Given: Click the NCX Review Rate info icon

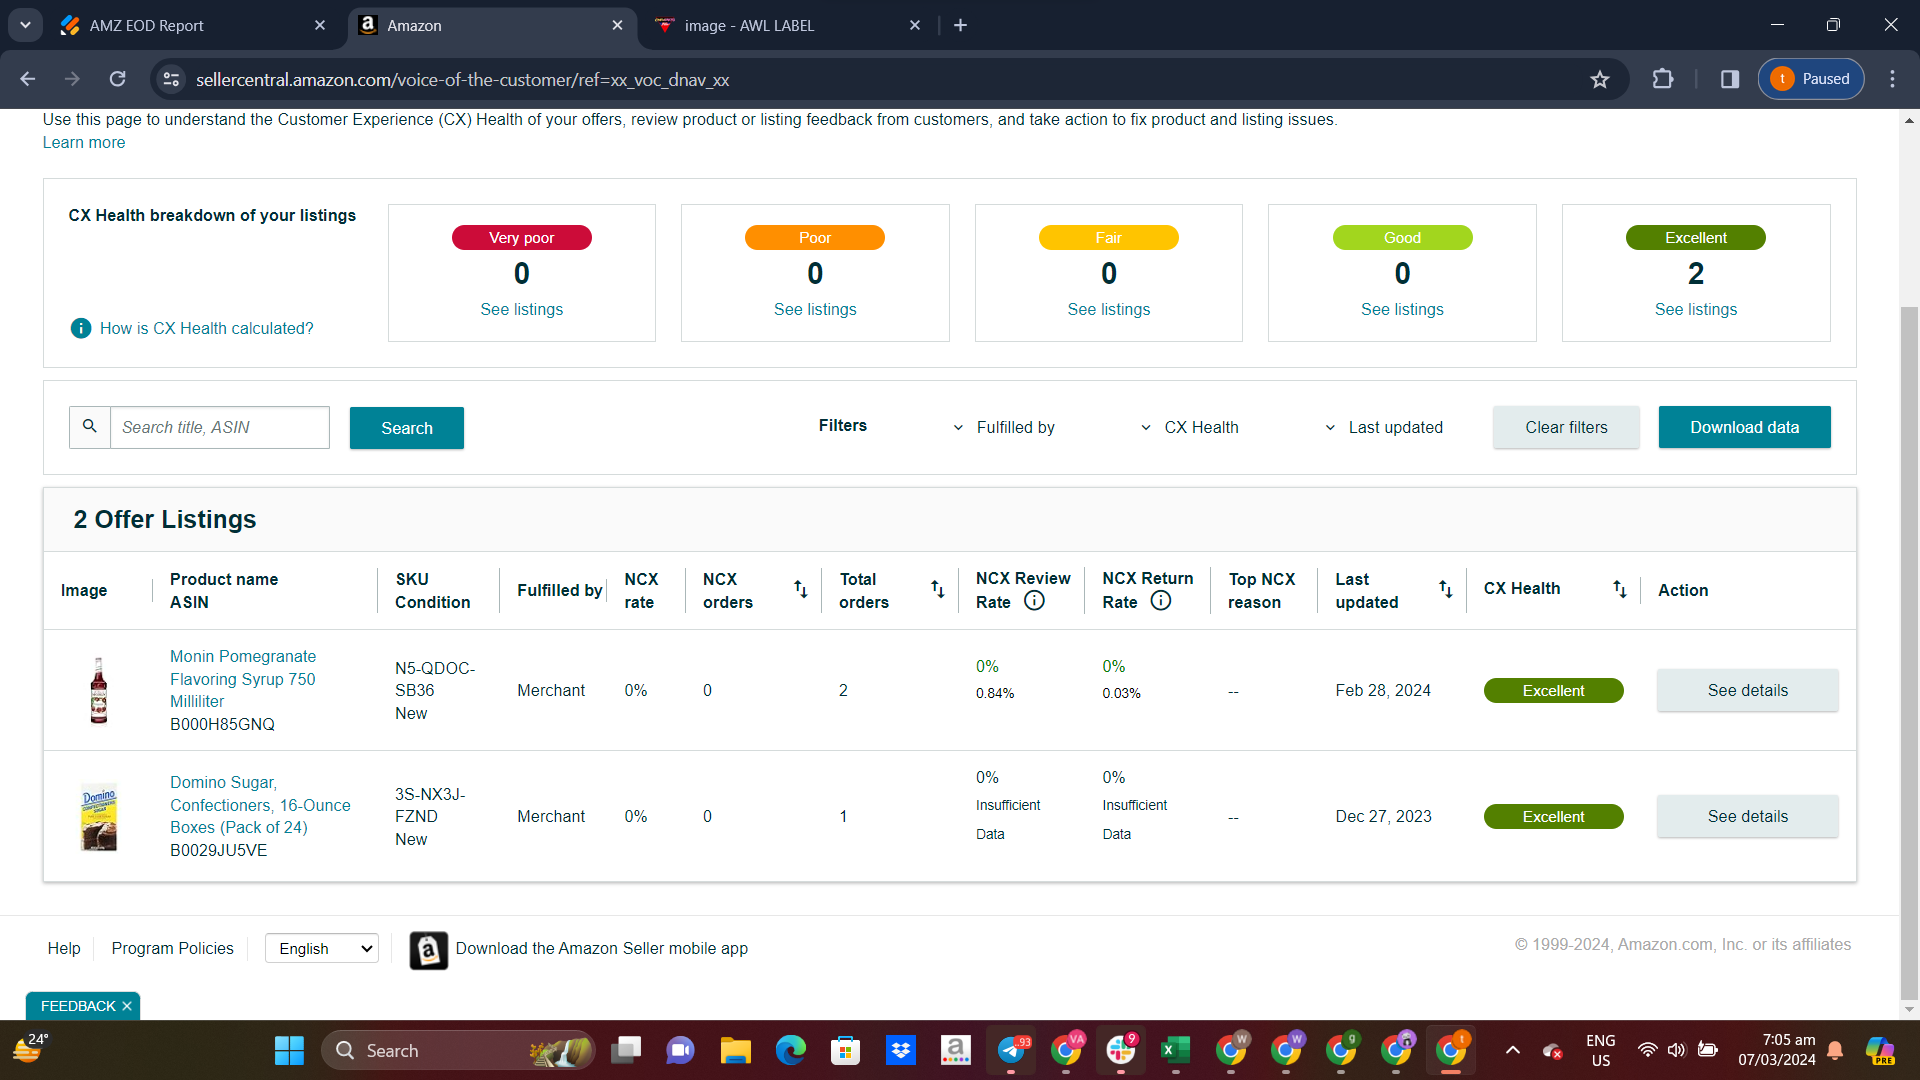Looking at the screenshot, I should (1035, 601).
